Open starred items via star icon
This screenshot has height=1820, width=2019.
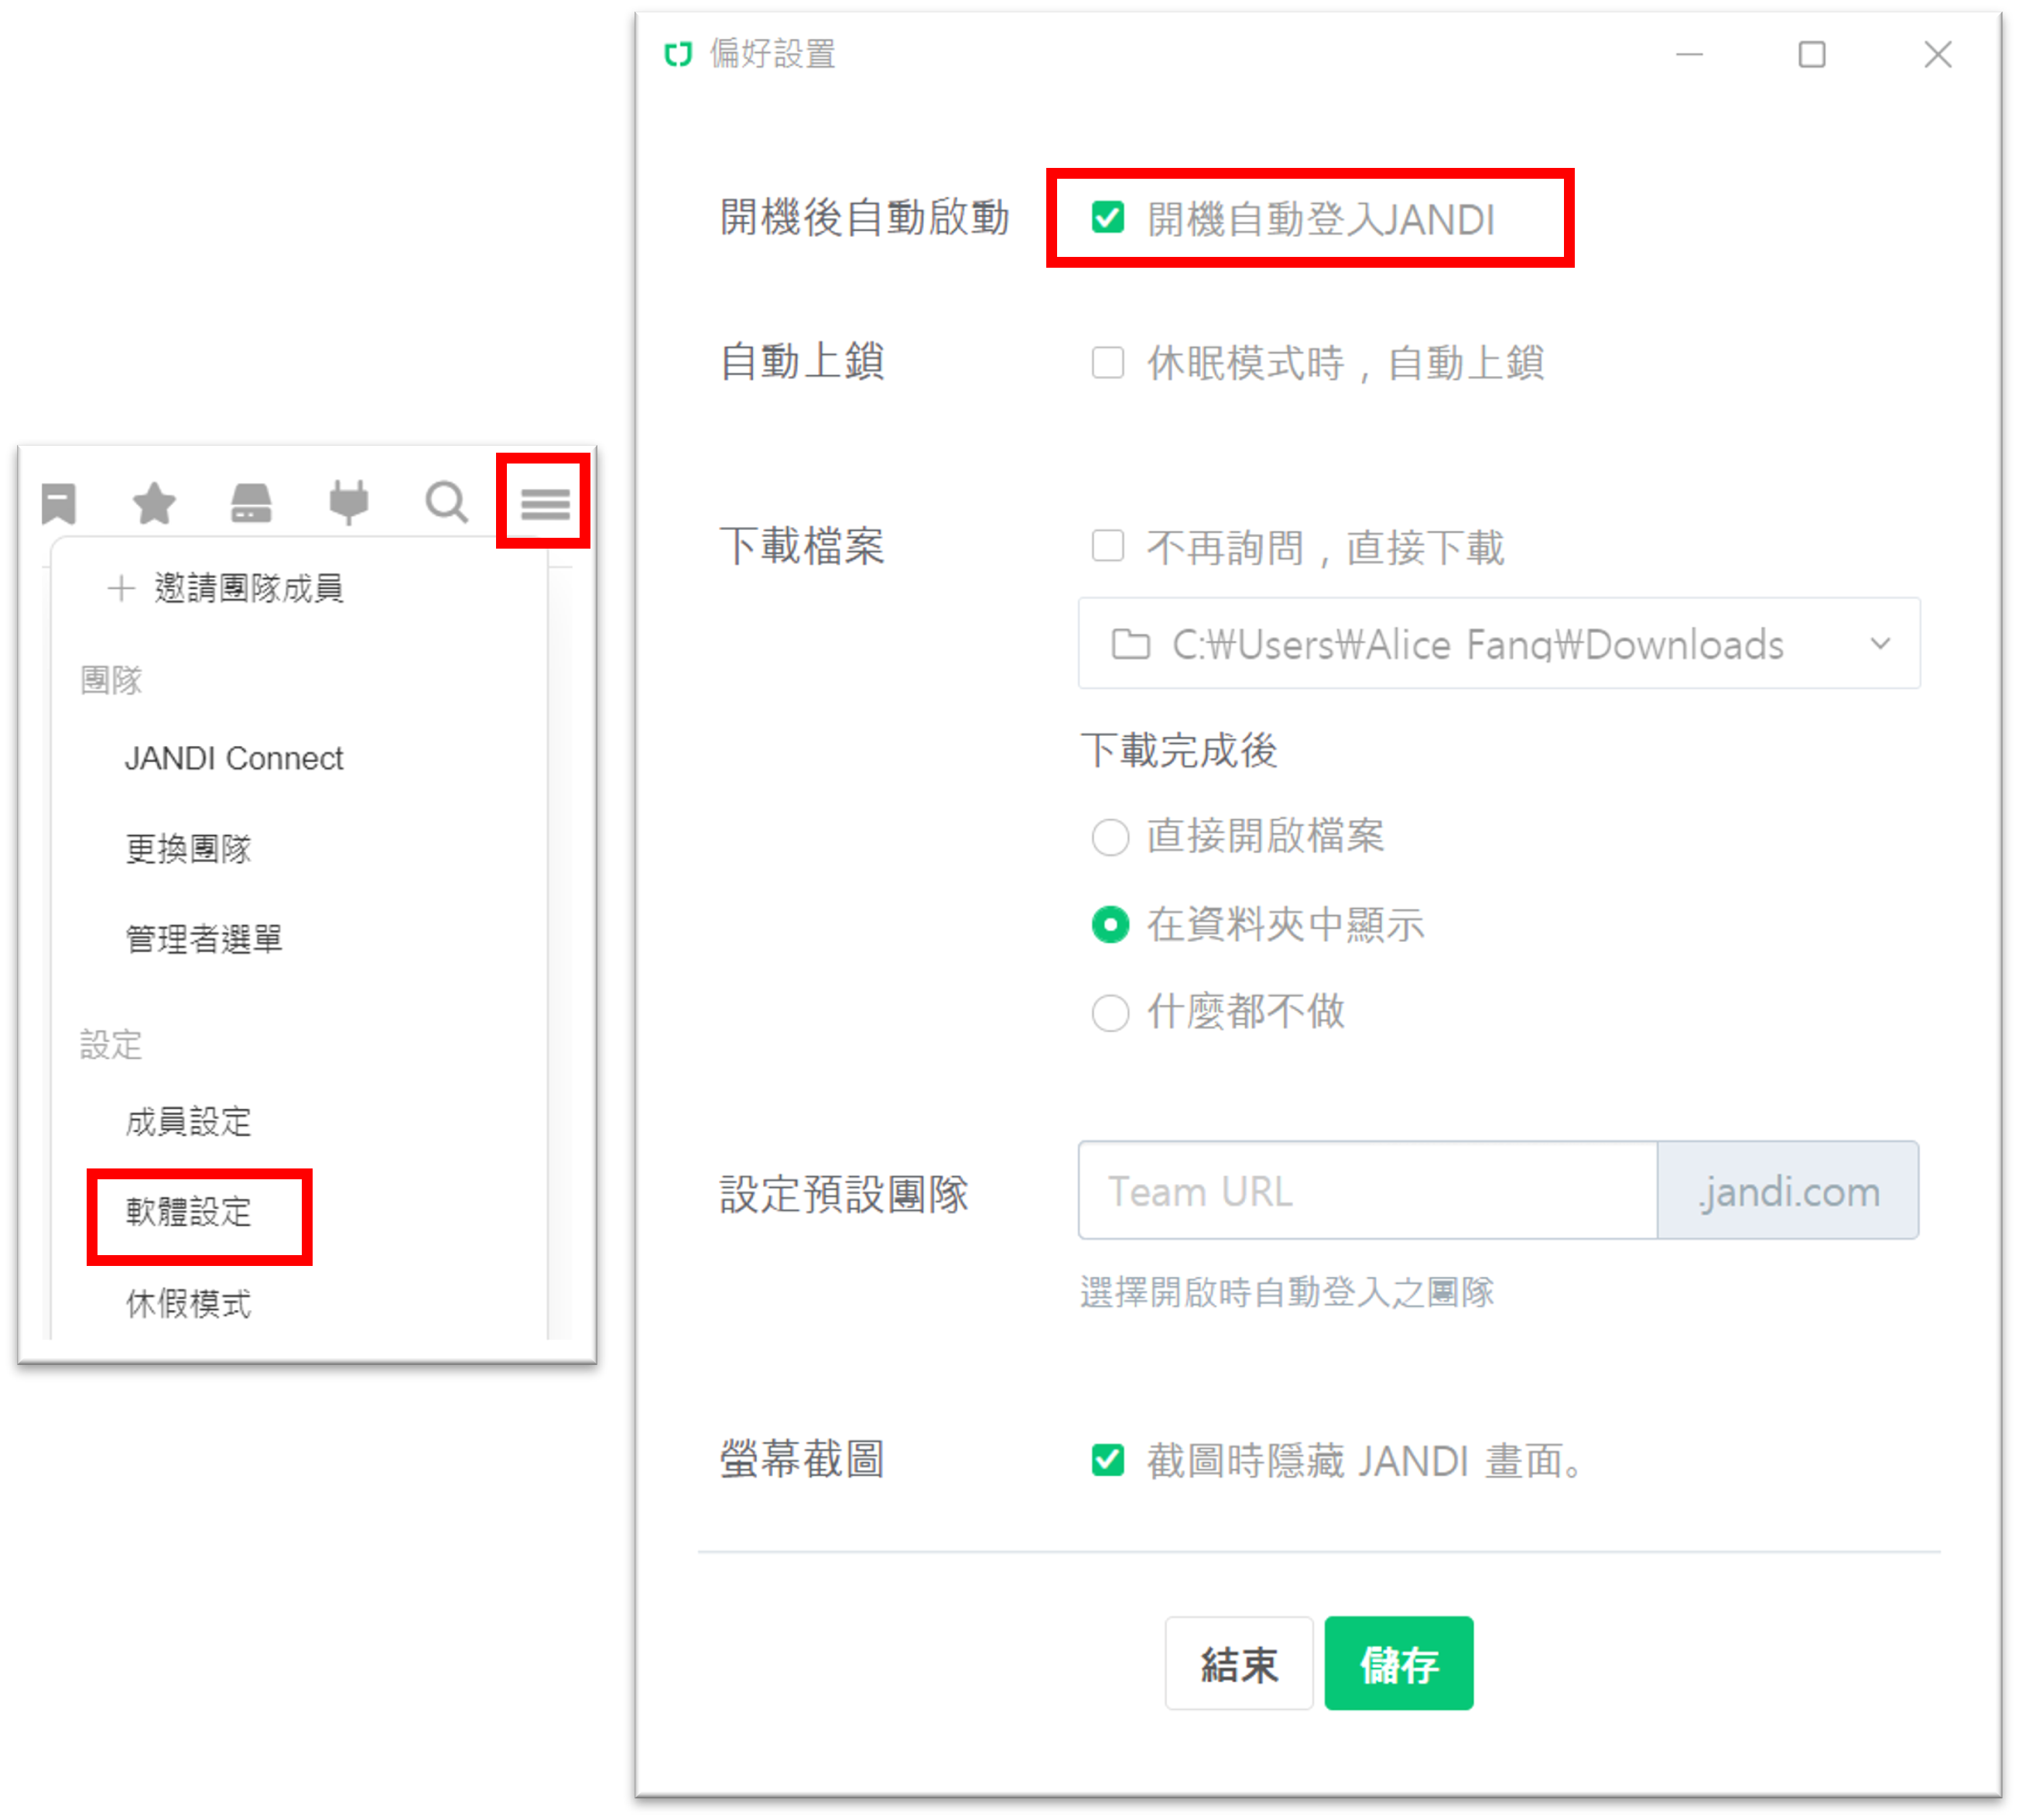point(154,503)
